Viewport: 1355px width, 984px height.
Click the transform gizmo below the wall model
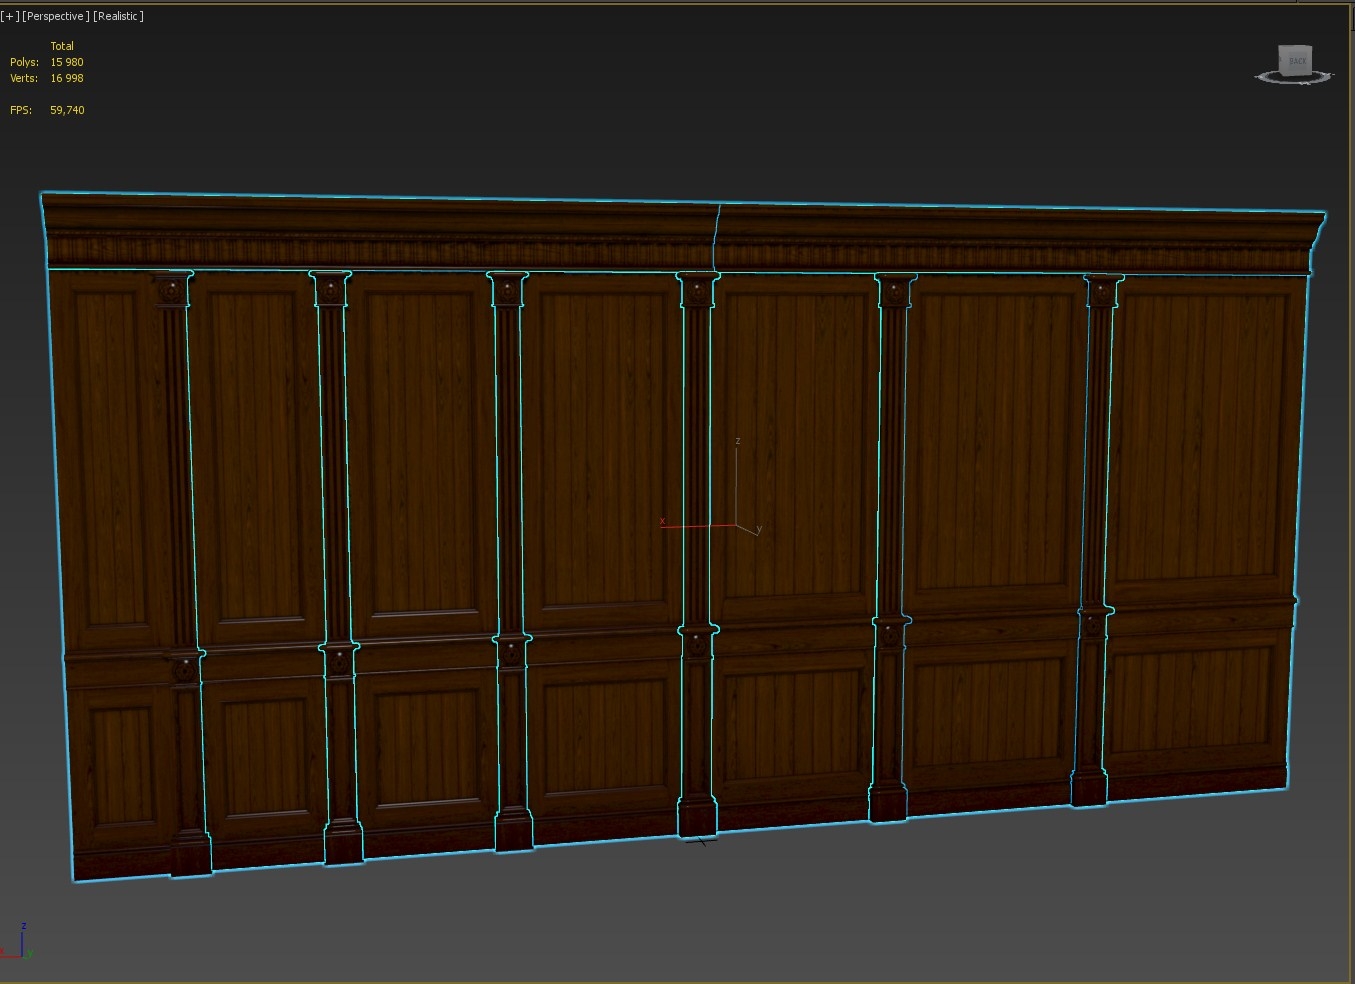pyautogui.click(x=700, y=841)
